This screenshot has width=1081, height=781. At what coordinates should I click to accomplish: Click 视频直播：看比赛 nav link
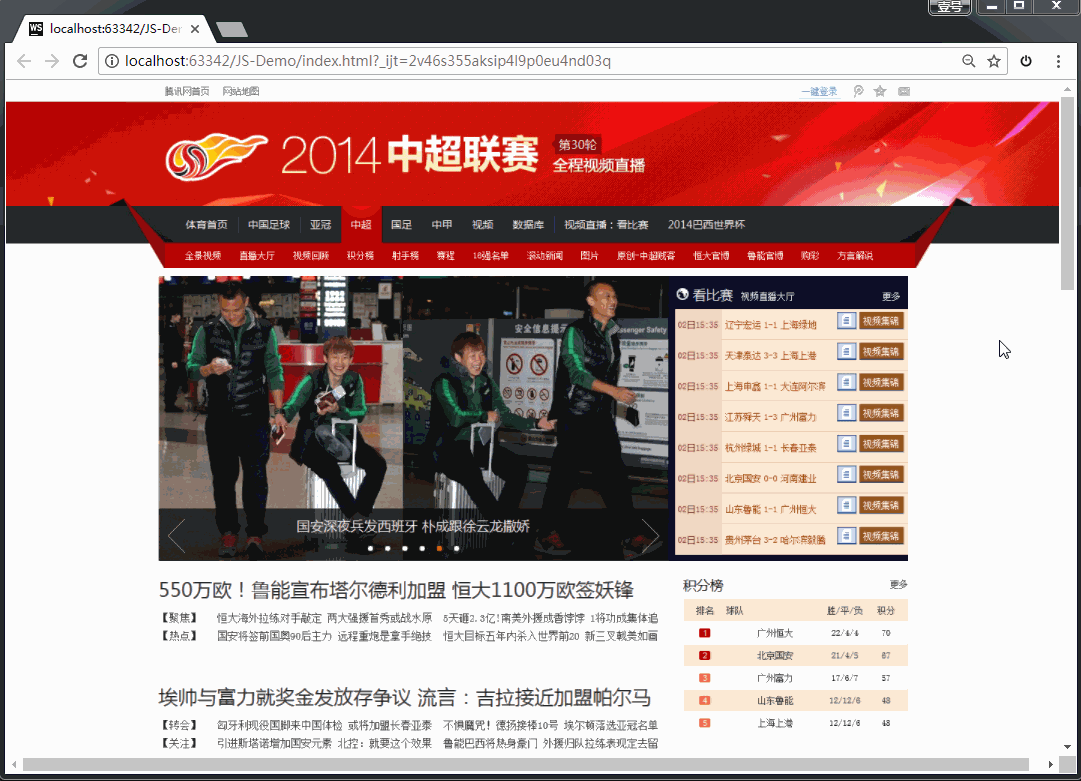(606, 225)
